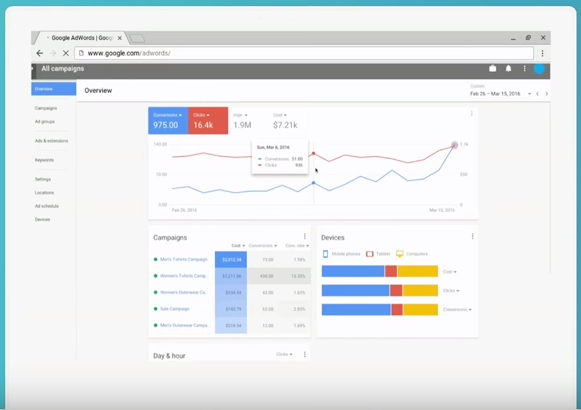
Task: Open the Devices card three-dot menu
Action: [x=472, y=236]
